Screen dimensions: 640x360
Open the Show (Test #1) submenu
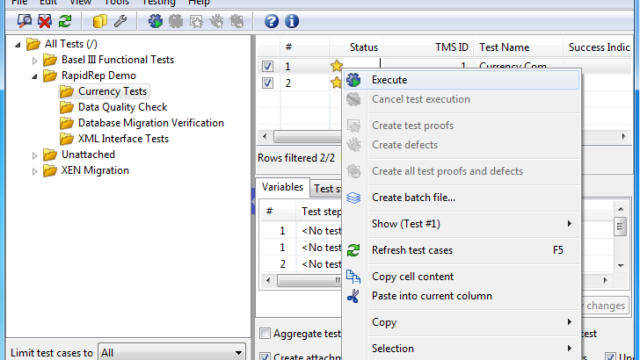point(462,224)
